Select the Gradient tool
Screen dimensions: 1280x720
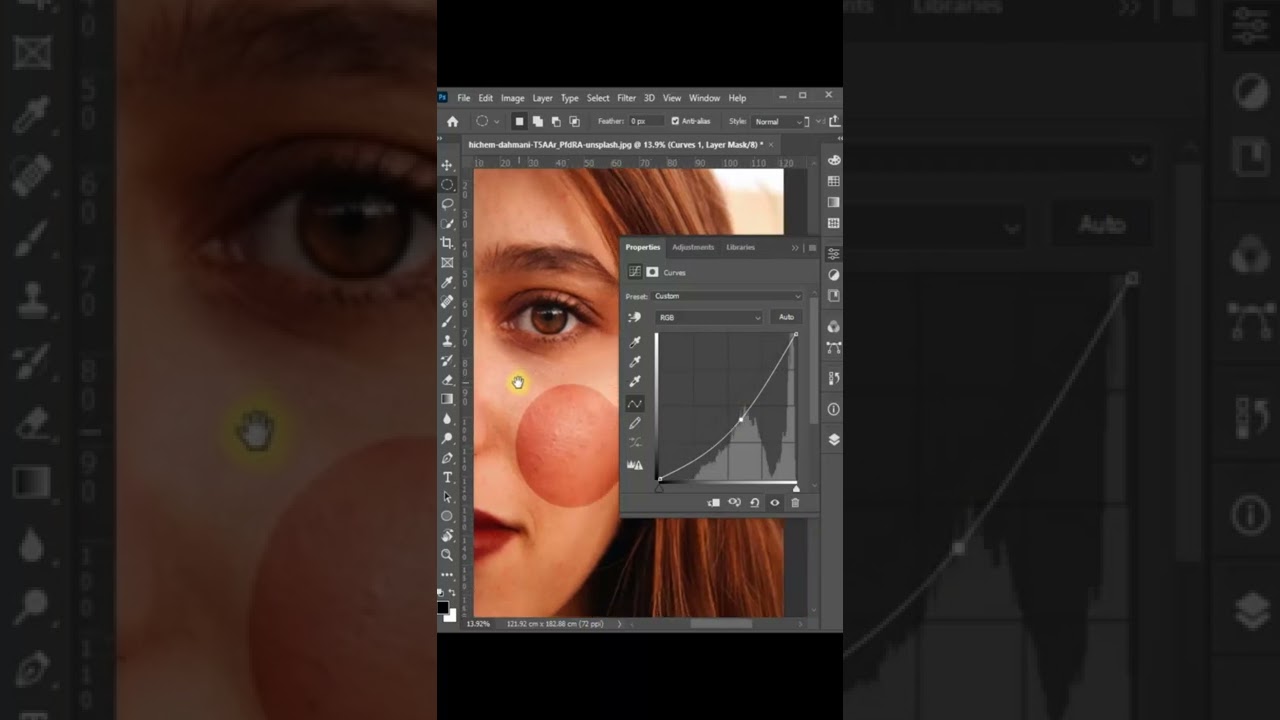click(447, 399)
